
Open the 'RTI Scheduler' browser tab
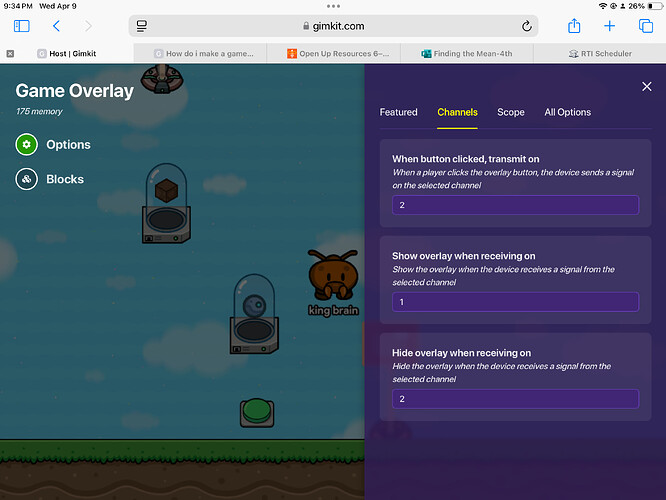point(600,53)
